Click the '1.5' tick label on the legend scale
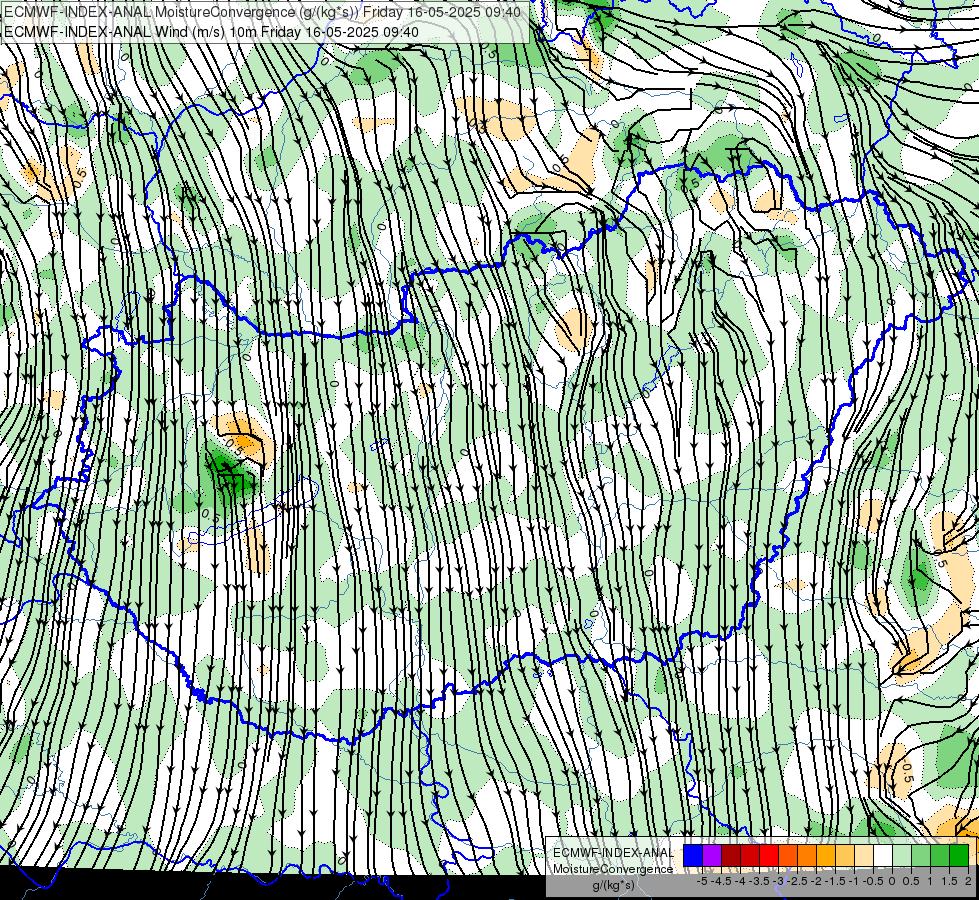This screenshot has width=979, height=900. click(x=950, y=881)
